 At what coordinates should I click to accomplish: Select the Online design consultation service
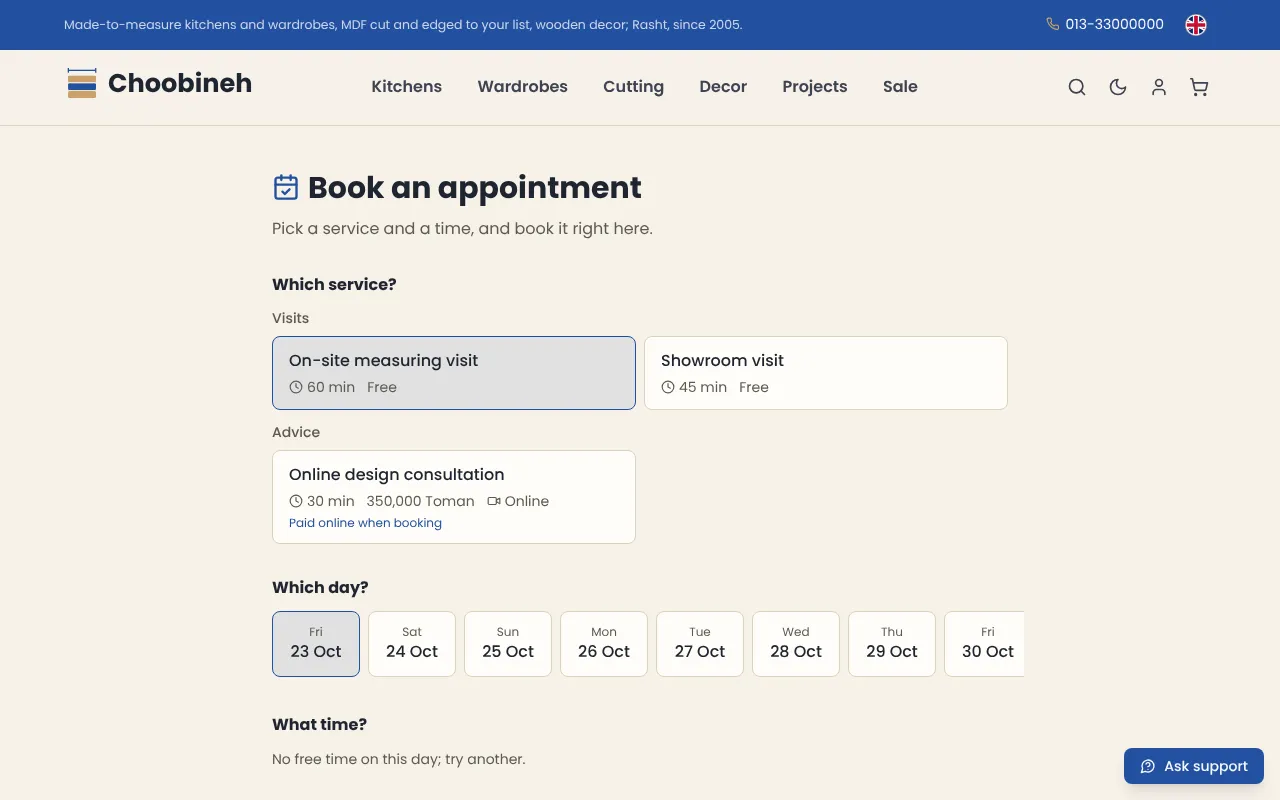click(454, 497)
